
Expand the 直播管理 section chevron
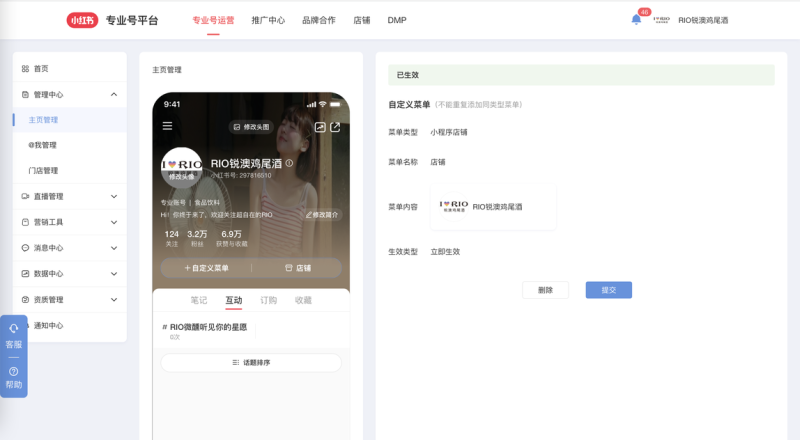(x=114, y=197)
